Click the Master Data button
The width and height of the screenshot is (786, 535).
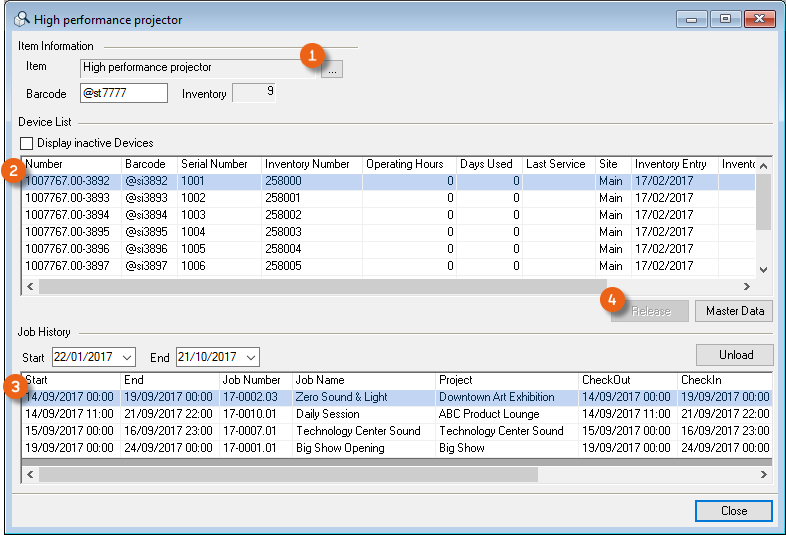pyautogui.click(x=734, y=311)
